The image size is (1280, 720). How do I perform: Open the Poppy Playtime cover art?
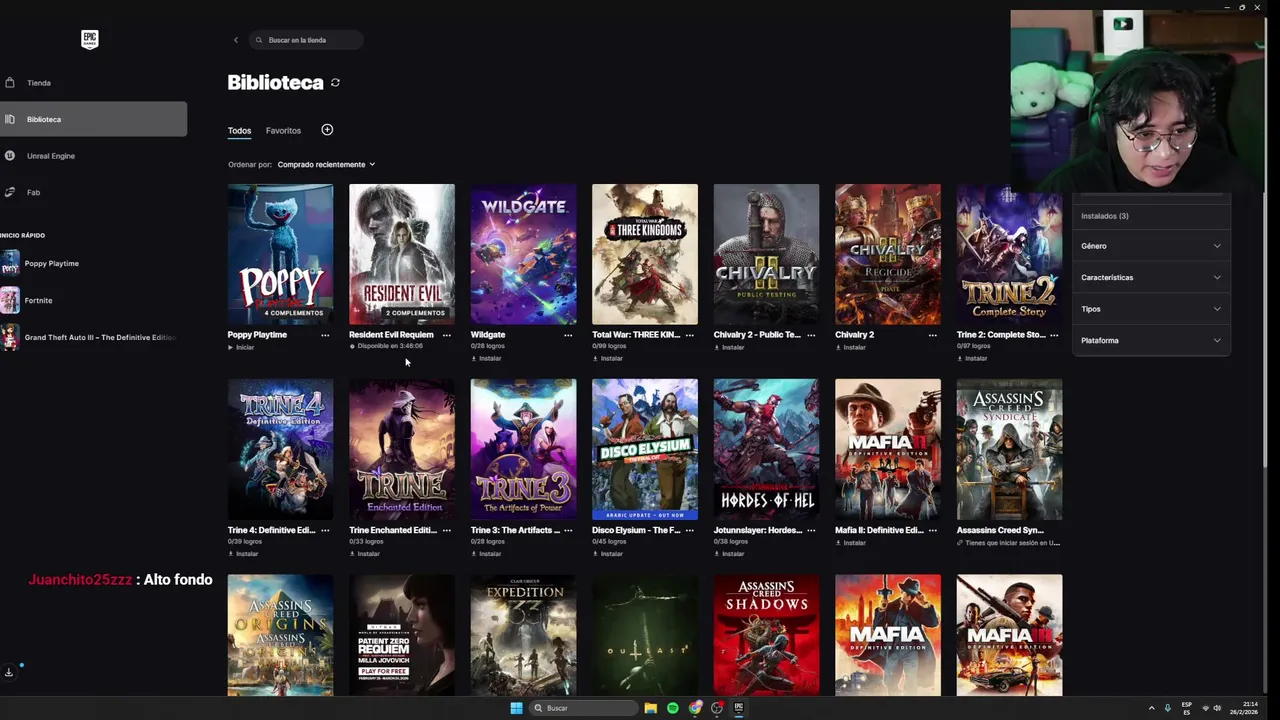280,254
